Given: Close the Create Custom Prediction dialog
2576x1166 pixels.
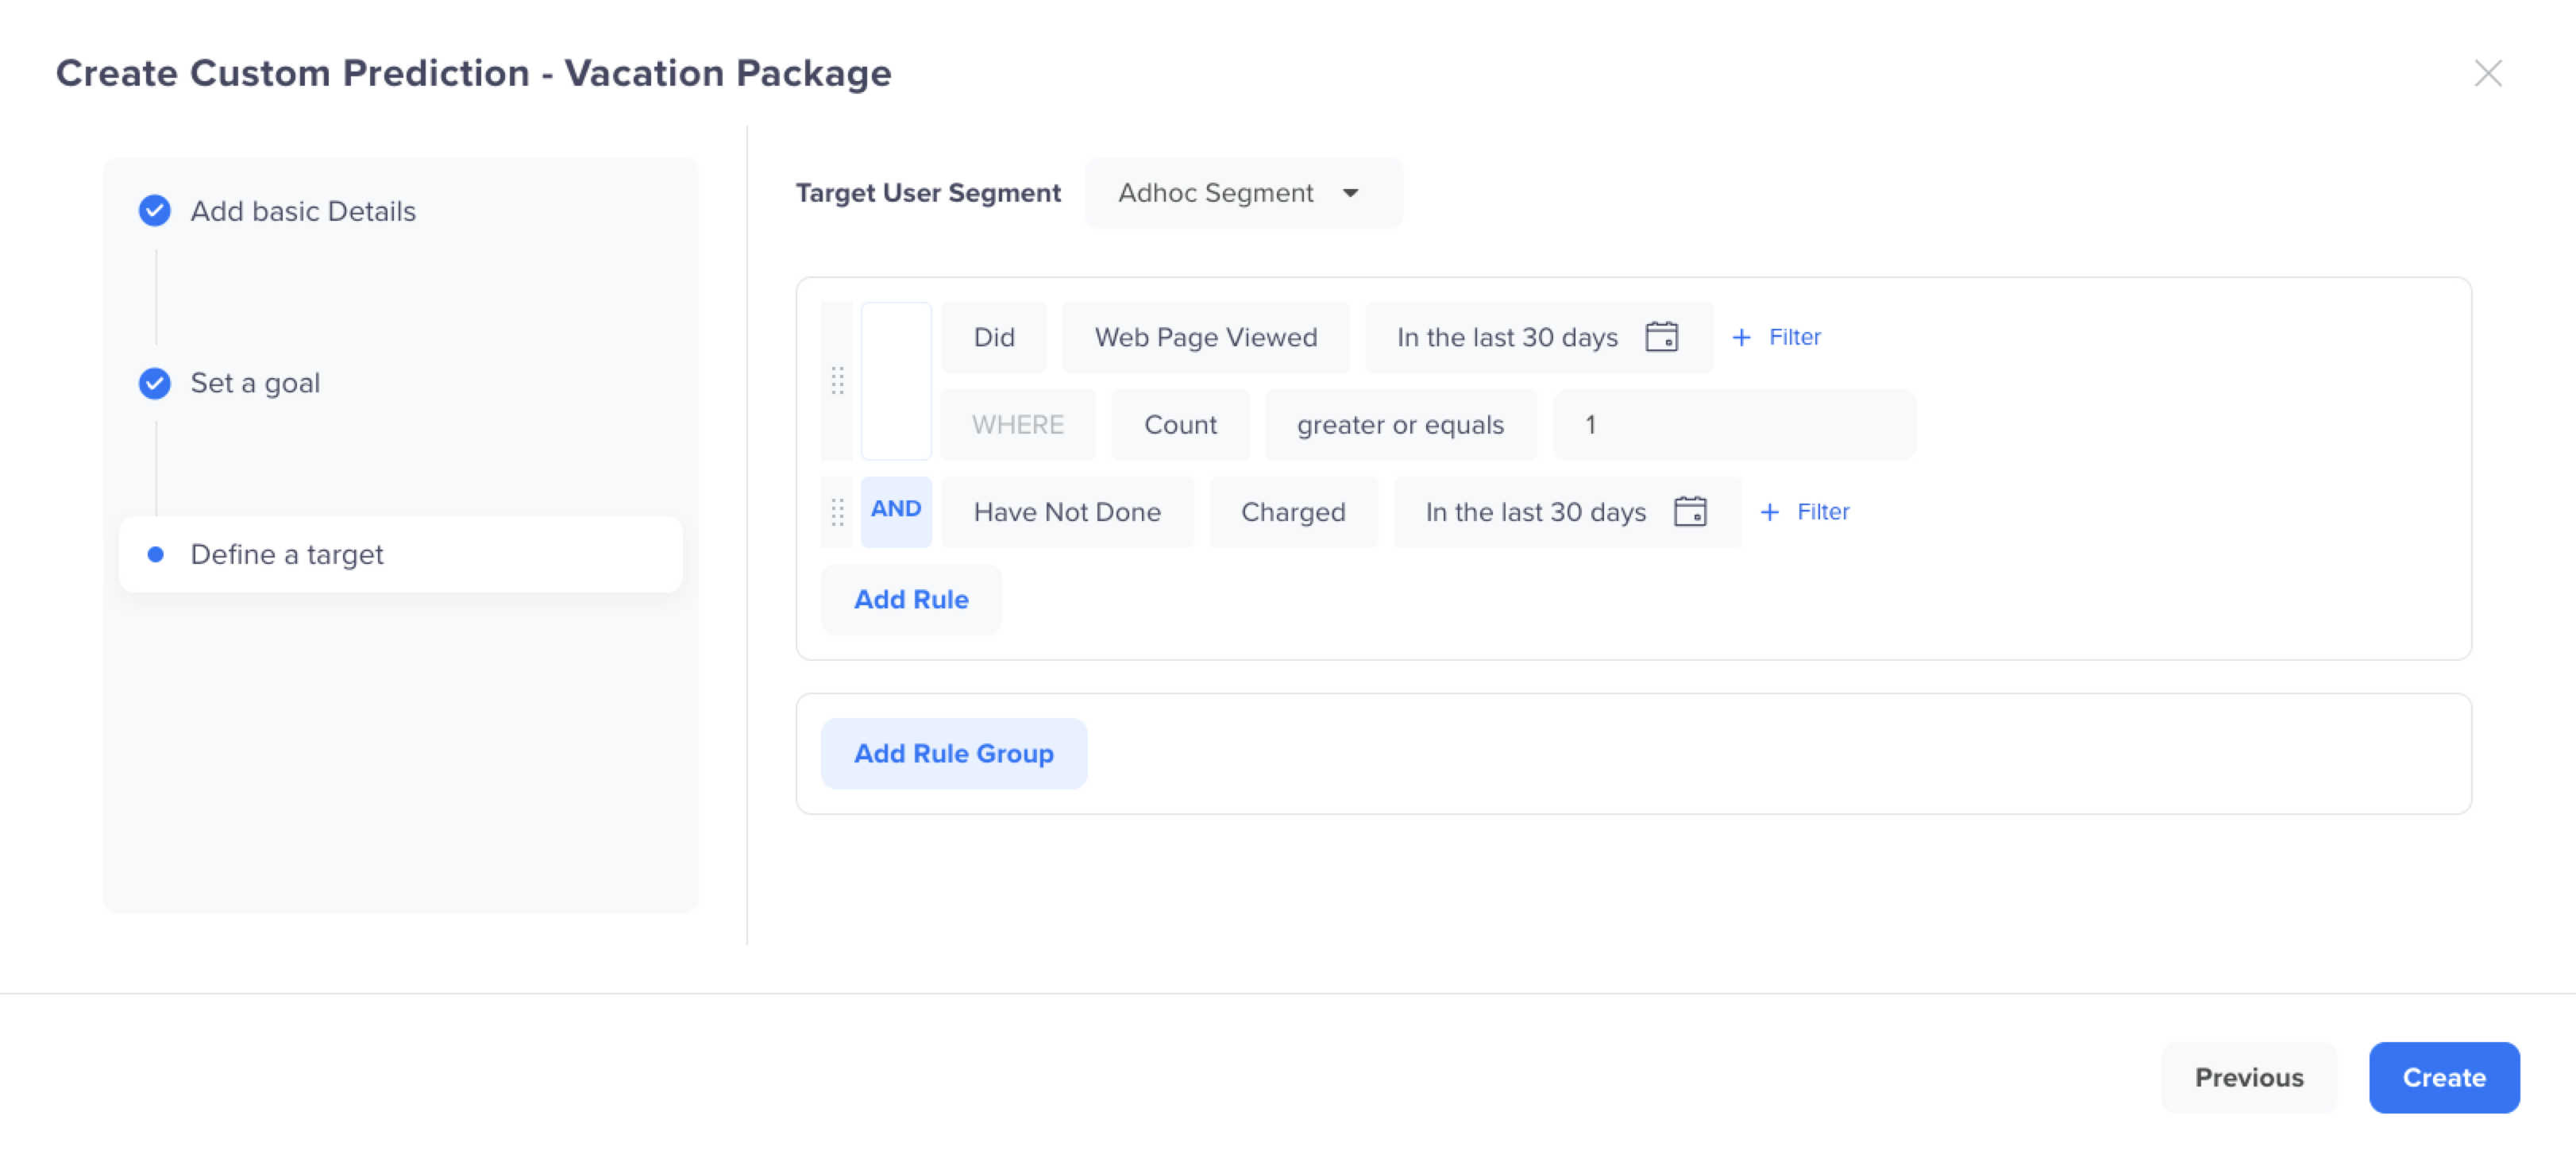Looking at the screenshot, I should [x=2487, y=73].
